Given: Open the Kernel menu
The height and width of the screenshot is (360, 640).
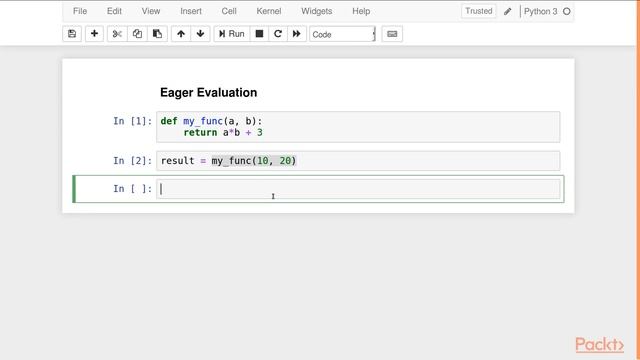Looking at the screenshot, I should (x=269, y=11).
